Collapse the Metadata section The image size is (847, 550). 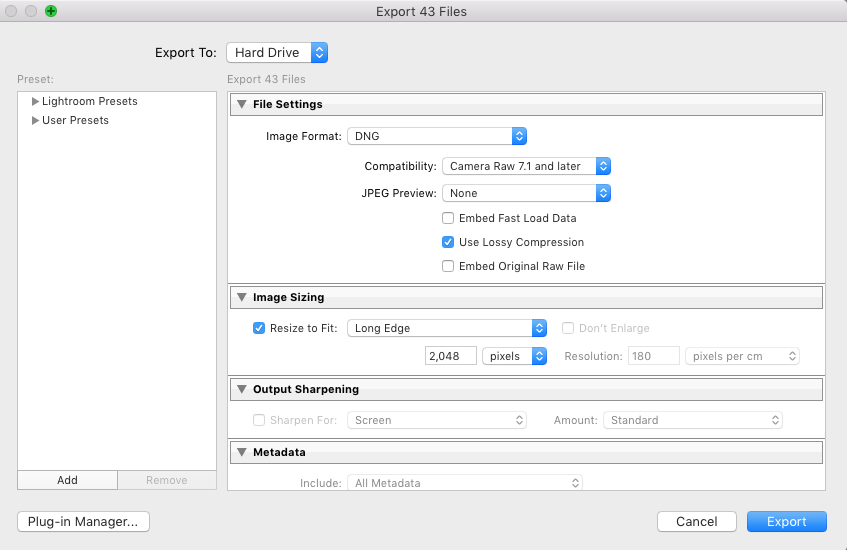point(242,452)
